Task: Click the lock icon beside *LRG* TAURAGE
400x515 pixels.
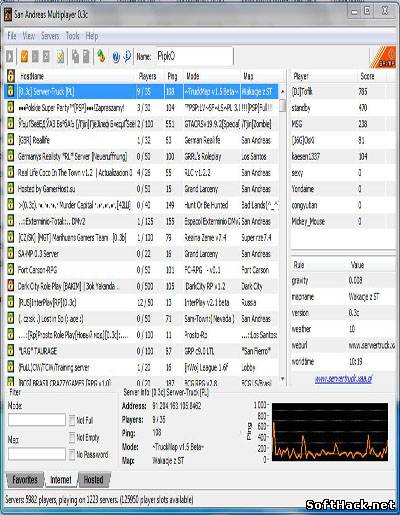Action: point(11,351)
